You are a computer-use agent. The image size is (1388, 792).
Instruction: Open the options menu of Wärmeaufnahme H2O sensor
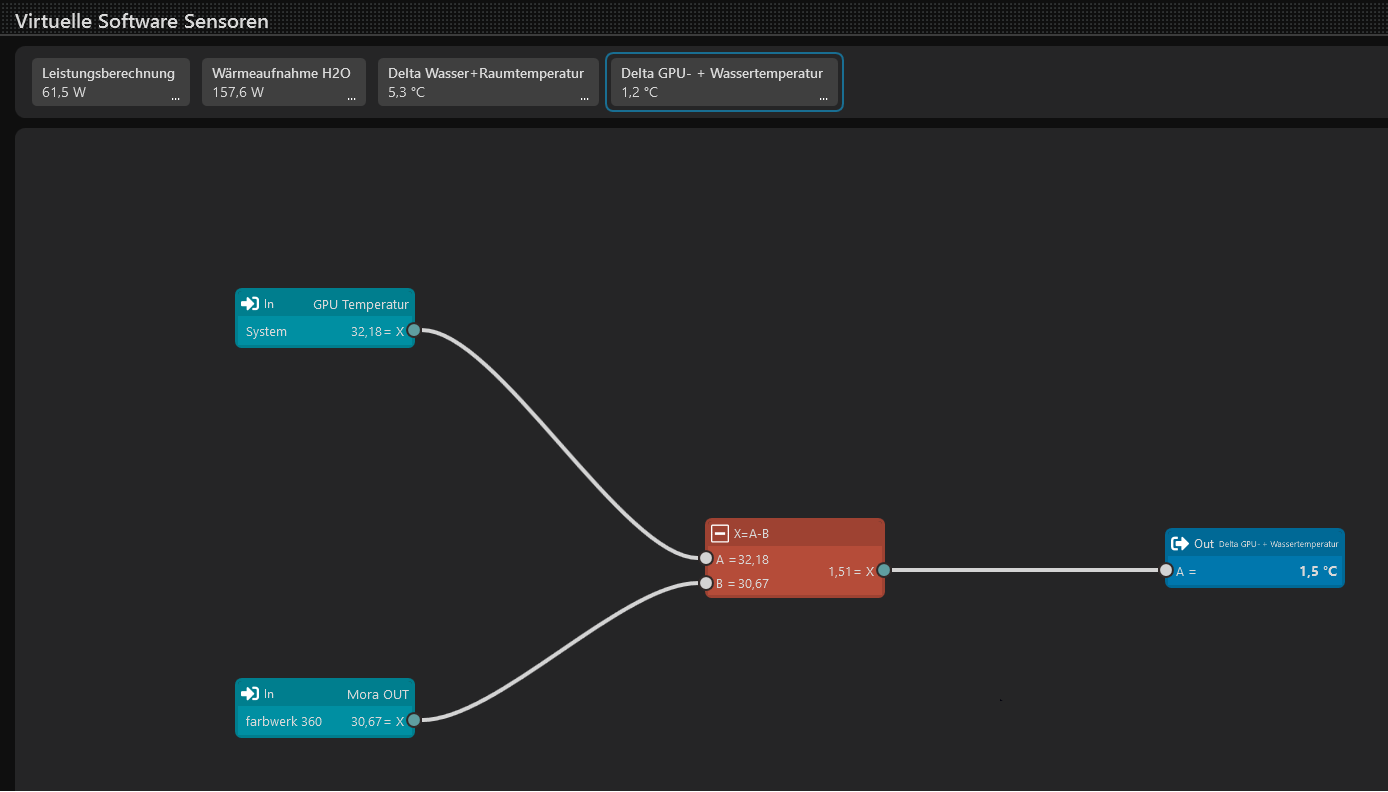click(x=352, y=97)
